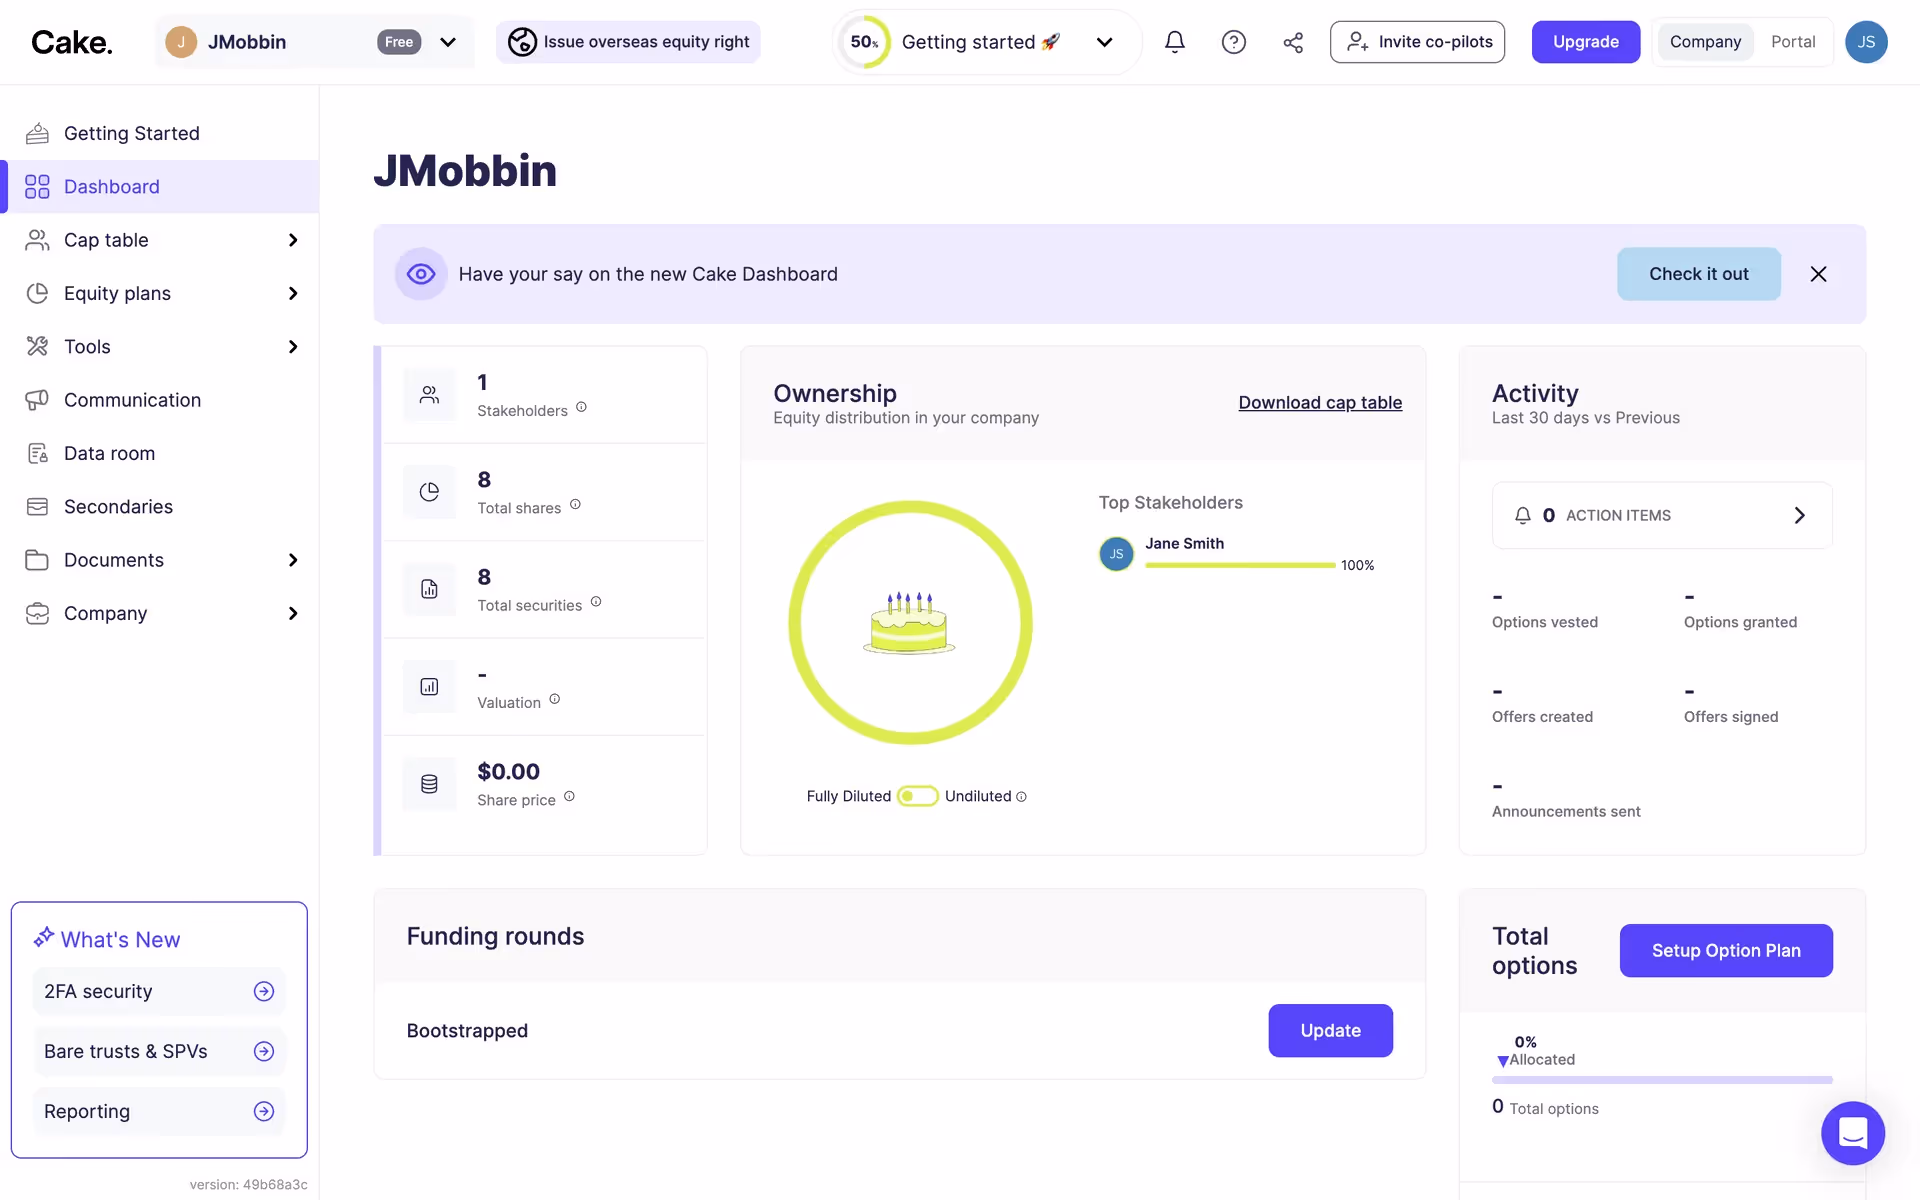Click the options allocated progress bar
Image resolution: width=1920 pixels, height=1200 pixels.
(1661, 1080)
